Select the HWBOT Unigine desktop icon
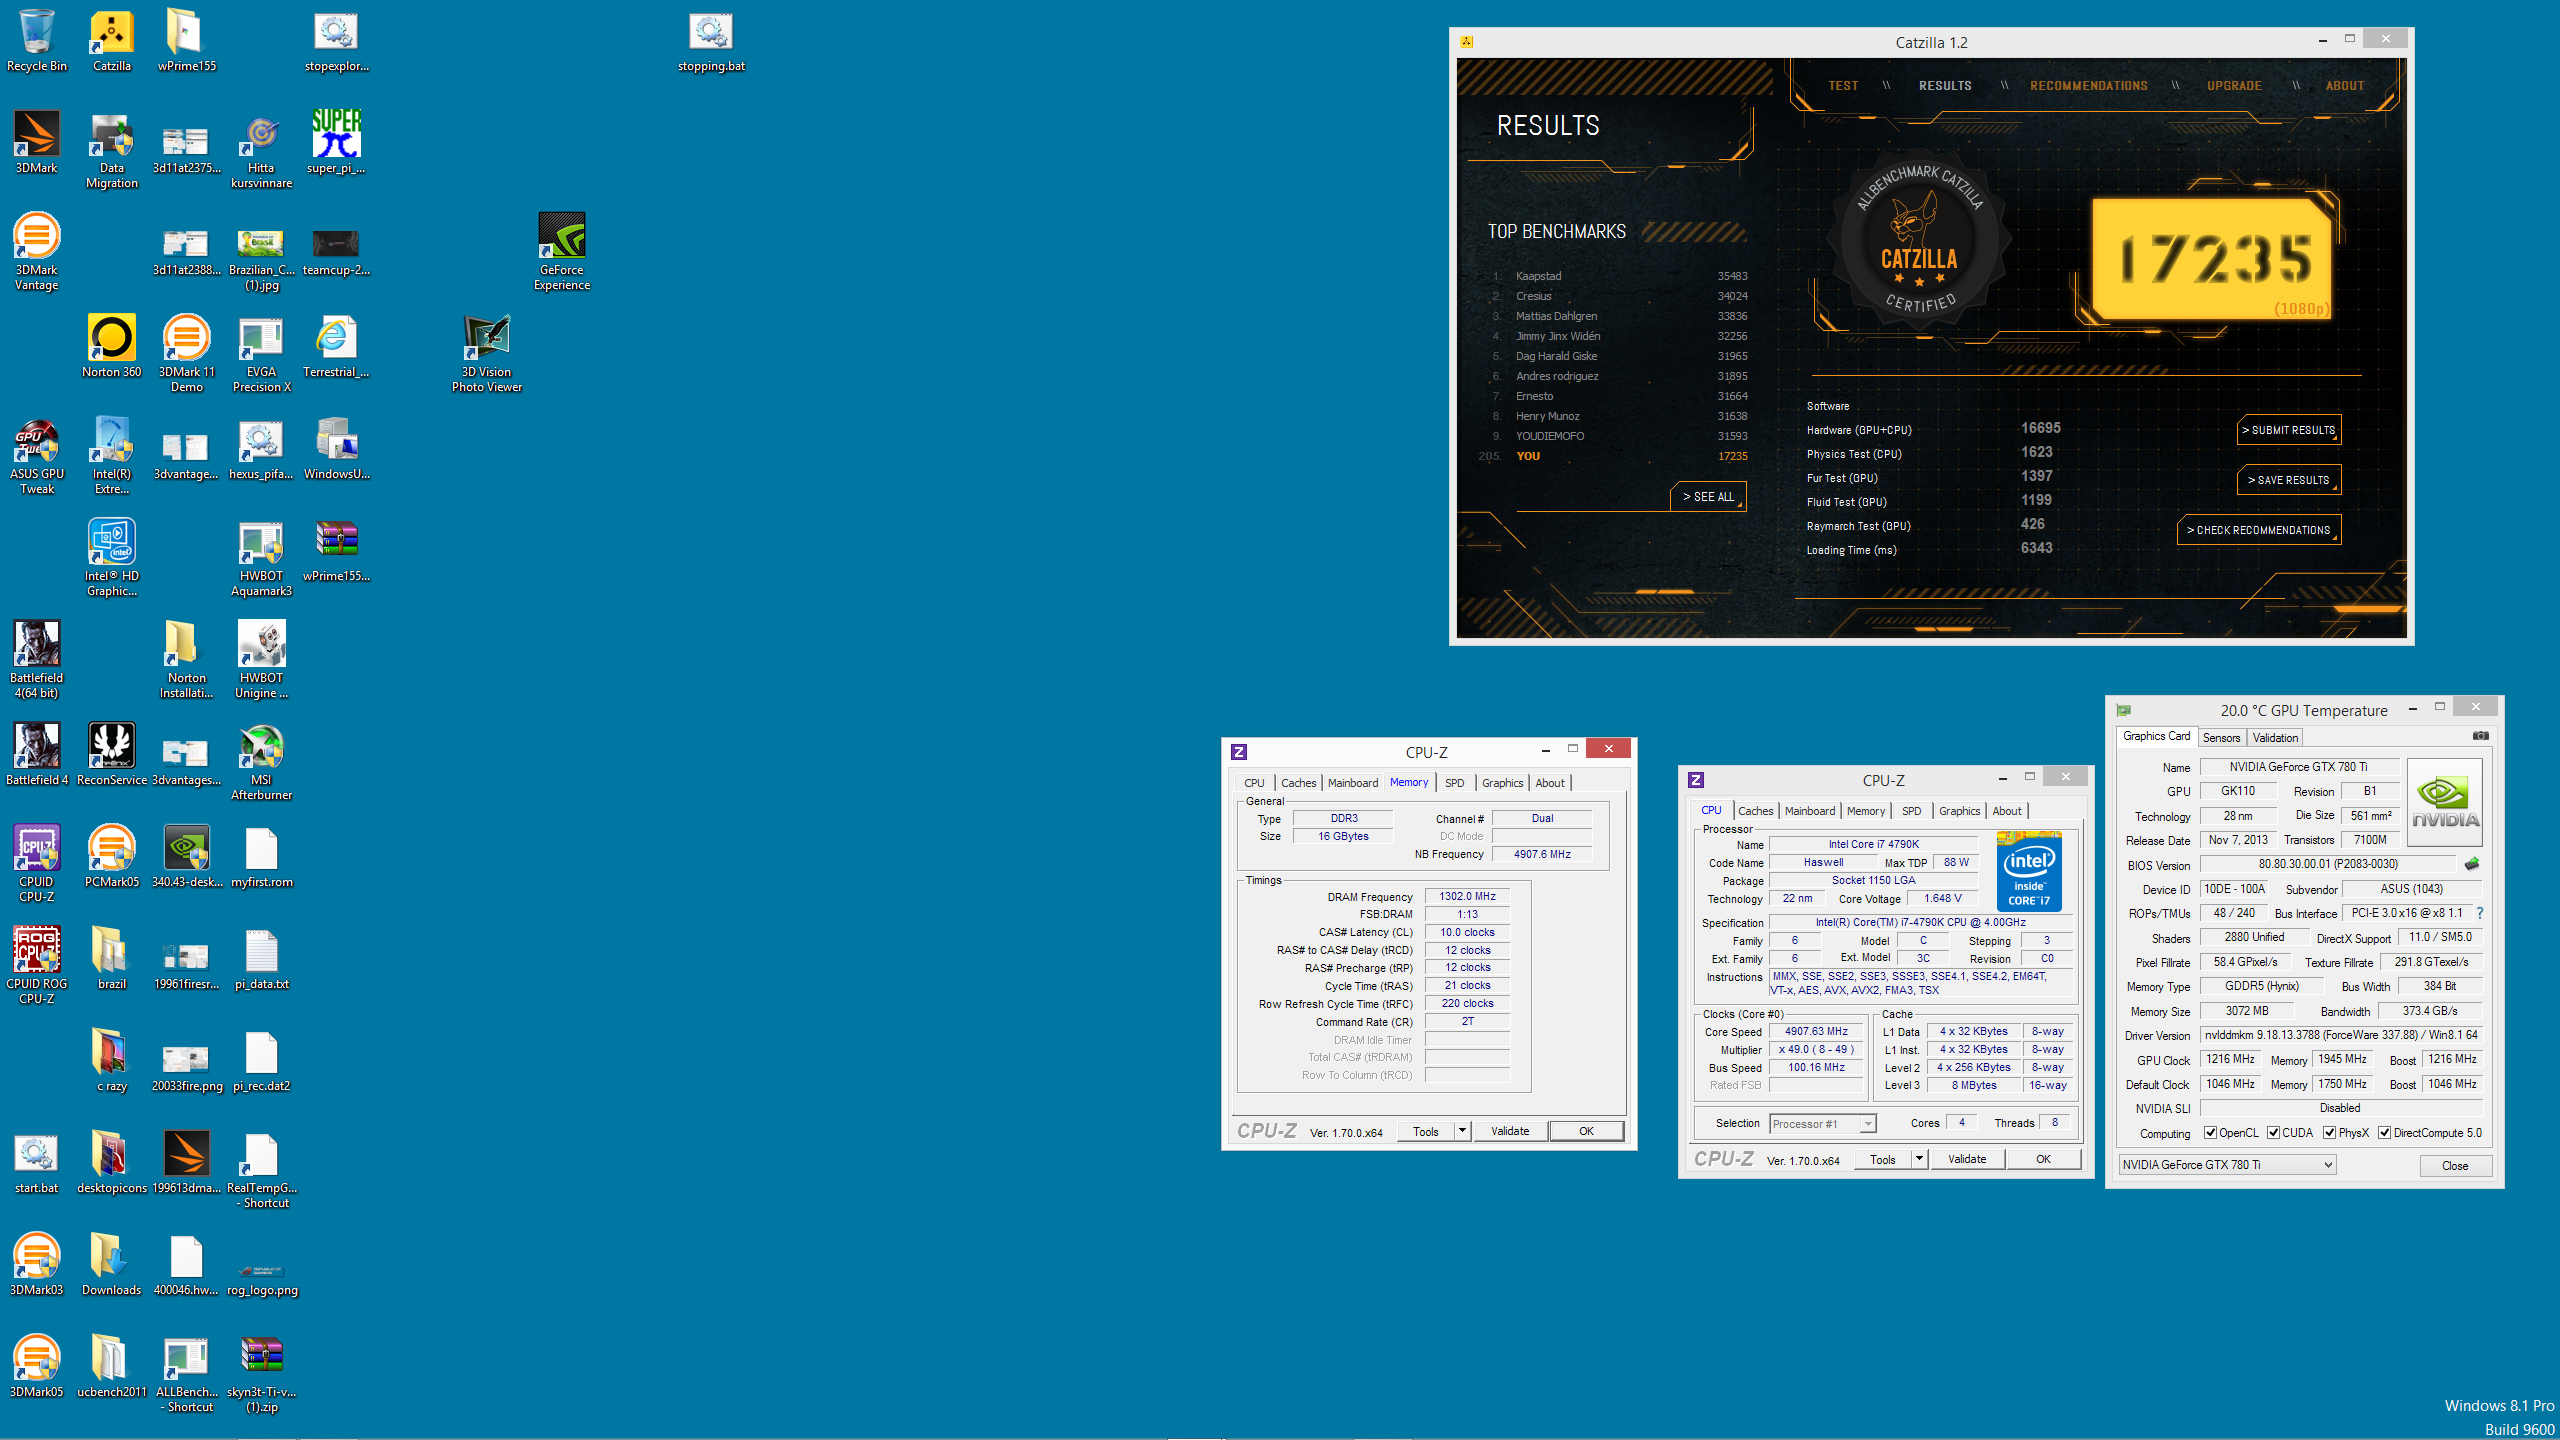 point(262,659)
